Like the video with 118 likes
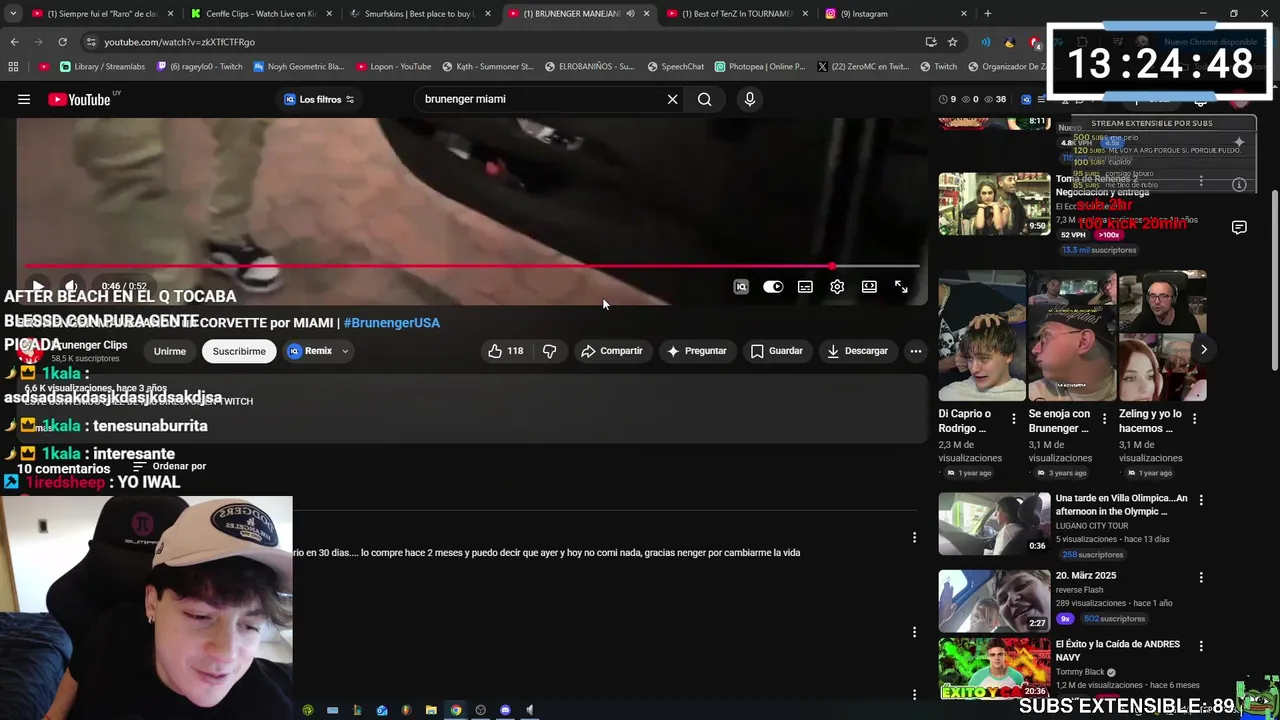Viewport: 1280px width, 720px height. coord(506,351)
